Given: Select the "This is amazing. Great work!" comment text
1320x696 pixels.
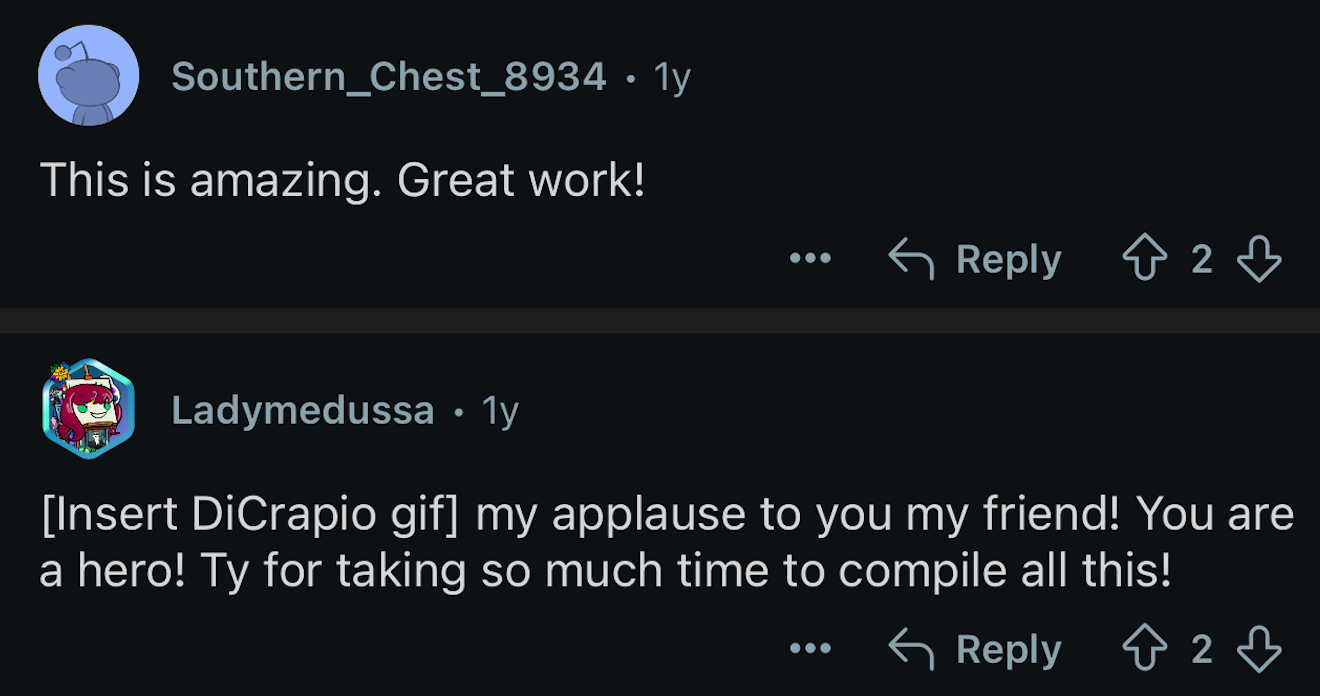Looking at the screenshot, I should [343, 180].
